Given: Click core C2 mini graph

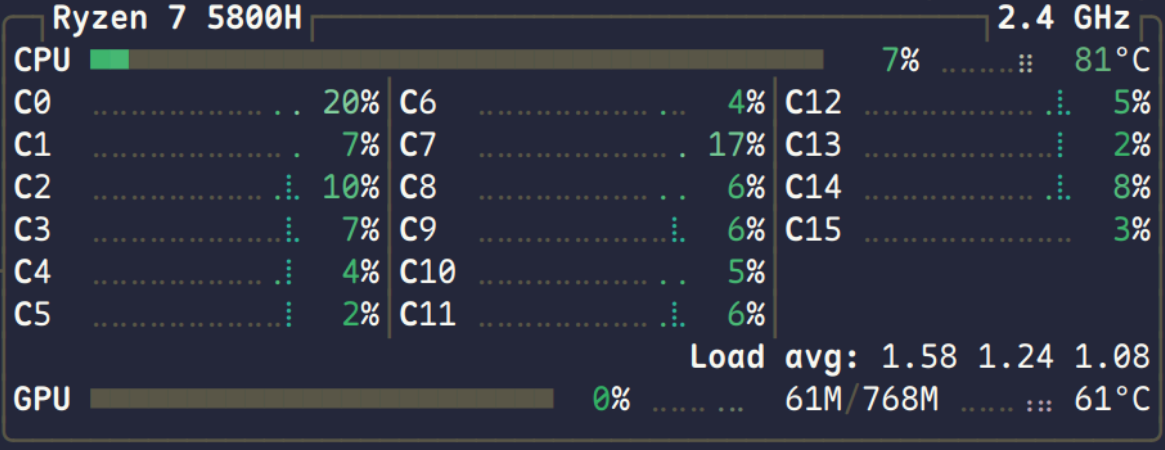Looking at the screenshot, I should coord(197,189).
